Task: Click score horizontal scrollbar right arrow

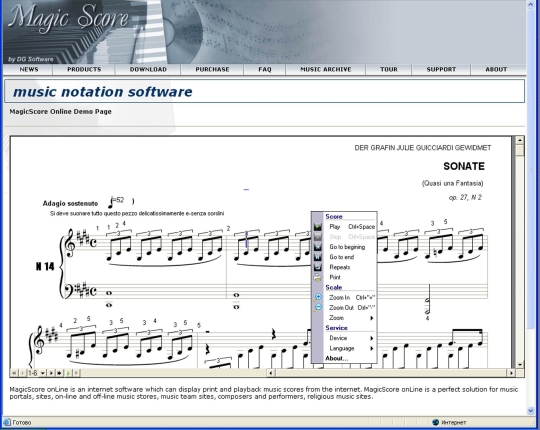Action: tap(511, 373)
